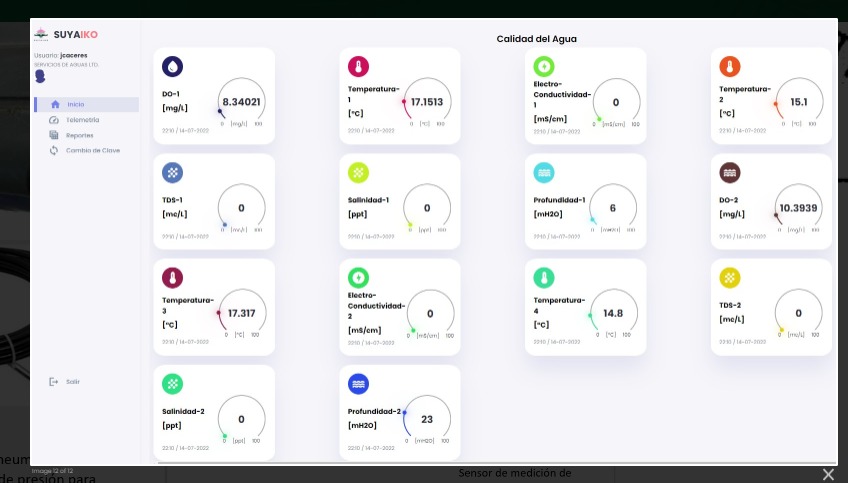Click the Profundidad-2 blue waves icon
This screenshot has height=483, width=848.
point(358,383)
